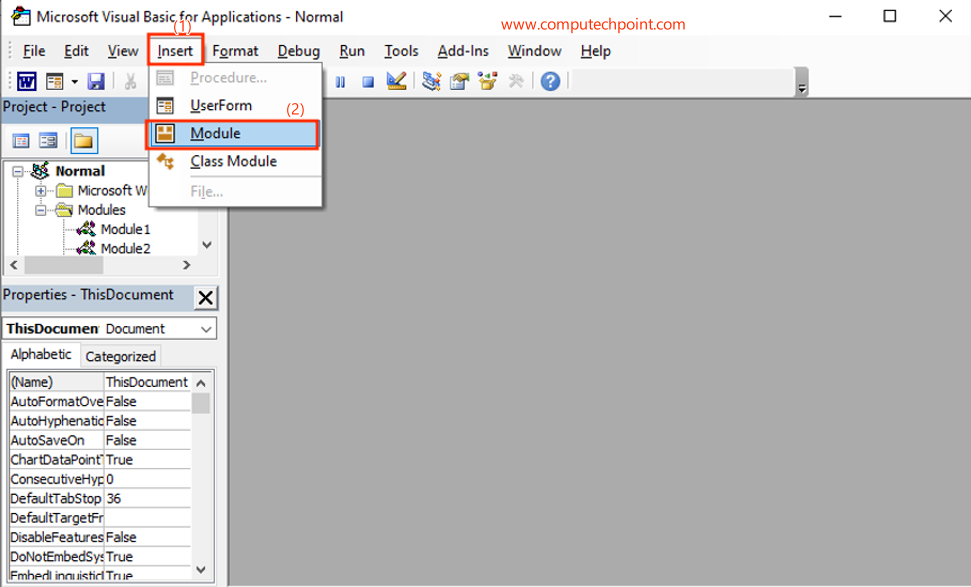Image resolution: width=971 pixels, height=587 pixels.
Task: Open the Properties Window toolbar icon
Action: (459, 81)
